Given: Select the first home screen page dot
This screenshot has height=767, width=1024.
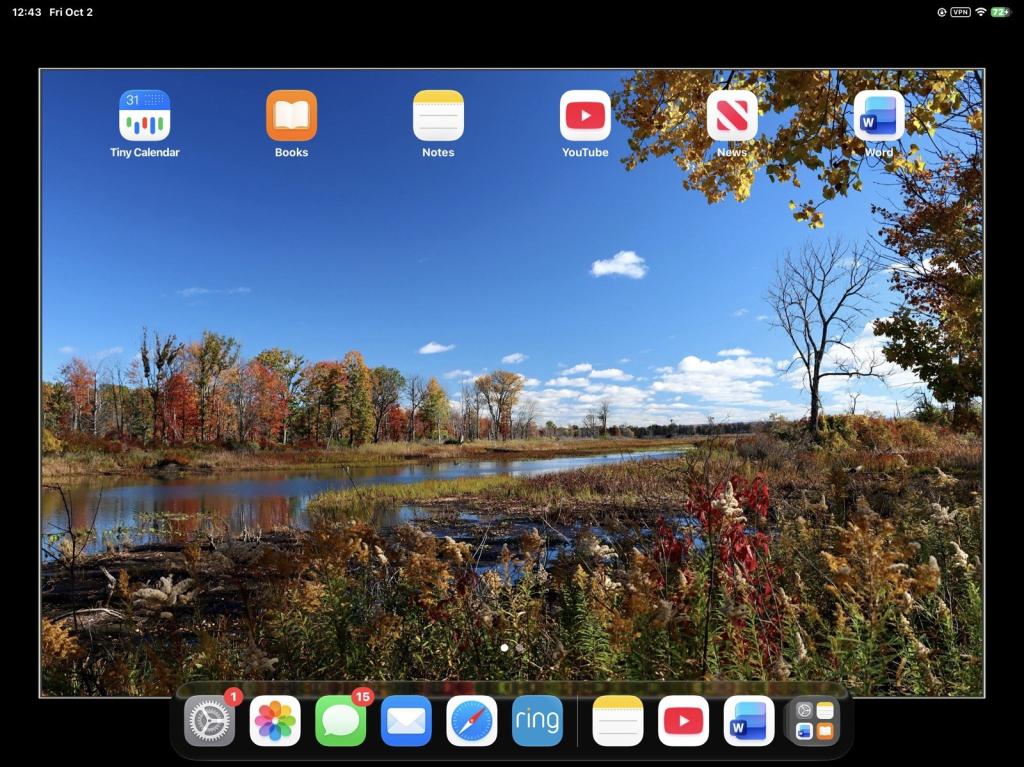Looking at the screenshot, I should 504,648.
